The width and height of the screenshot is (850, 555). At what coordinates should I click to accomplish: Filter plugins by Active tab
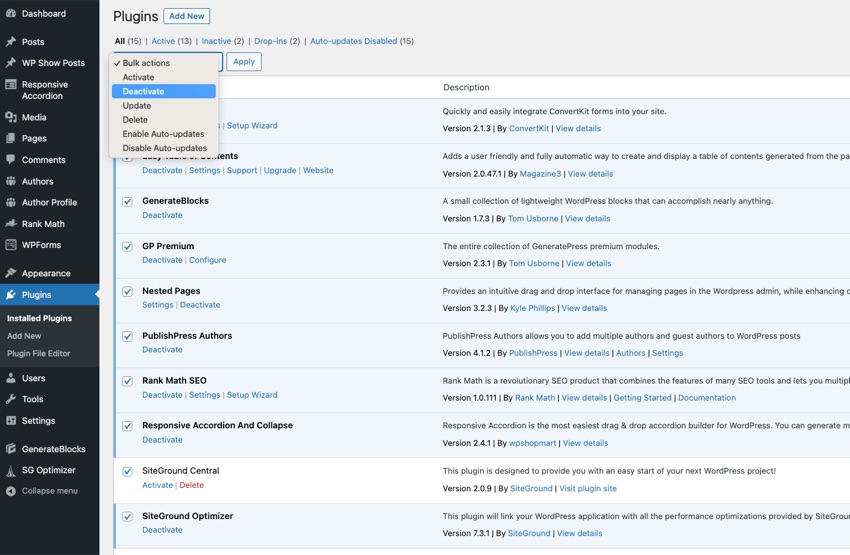pyautogui.click(x=163, y=41)
